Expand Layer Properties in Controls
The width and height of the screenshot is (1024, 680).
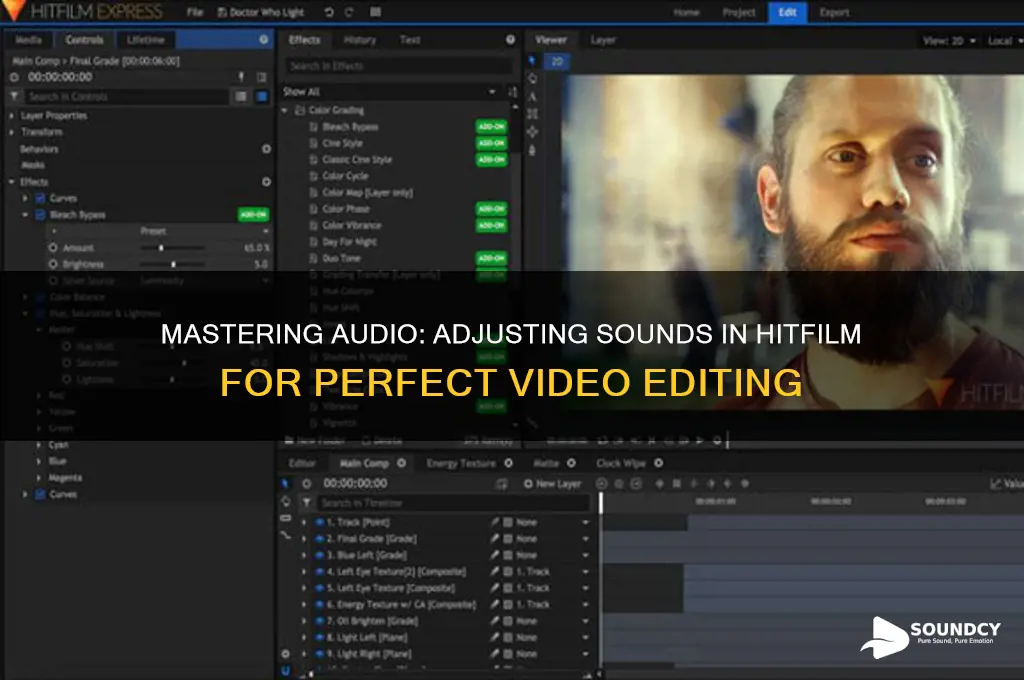click(12, 116)
